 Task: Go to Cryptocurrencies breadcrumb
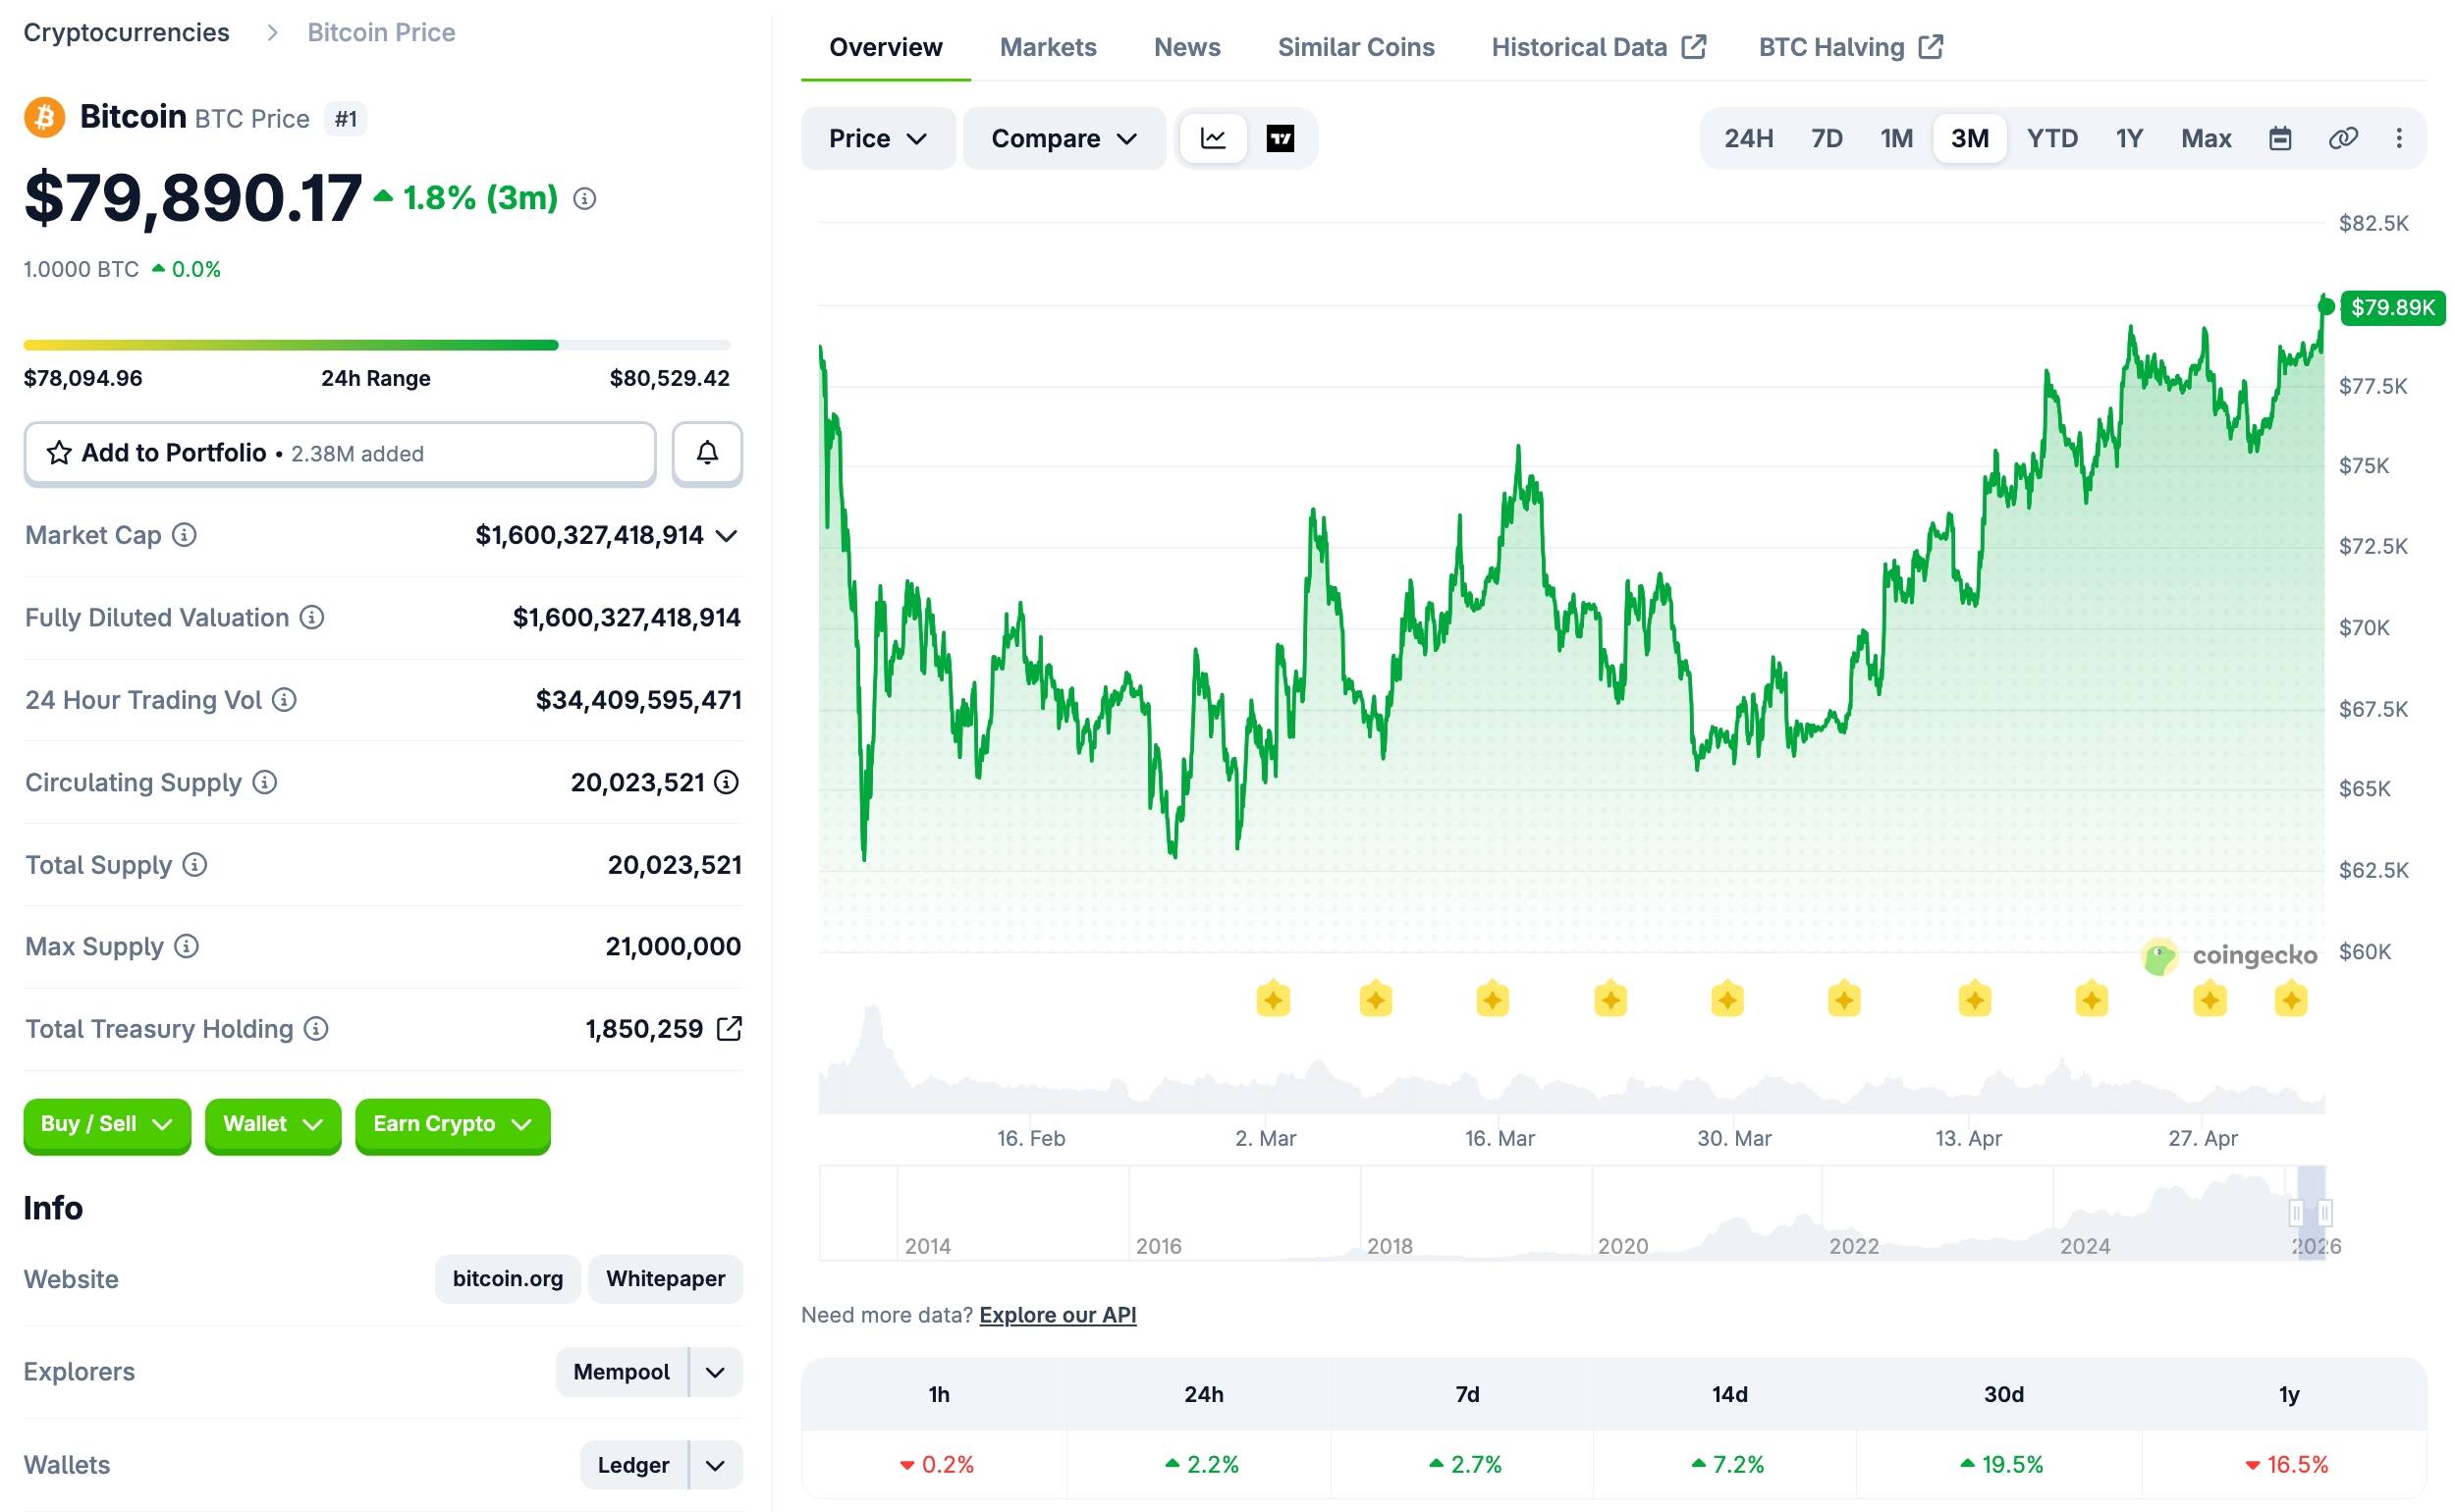pos(126,32)
